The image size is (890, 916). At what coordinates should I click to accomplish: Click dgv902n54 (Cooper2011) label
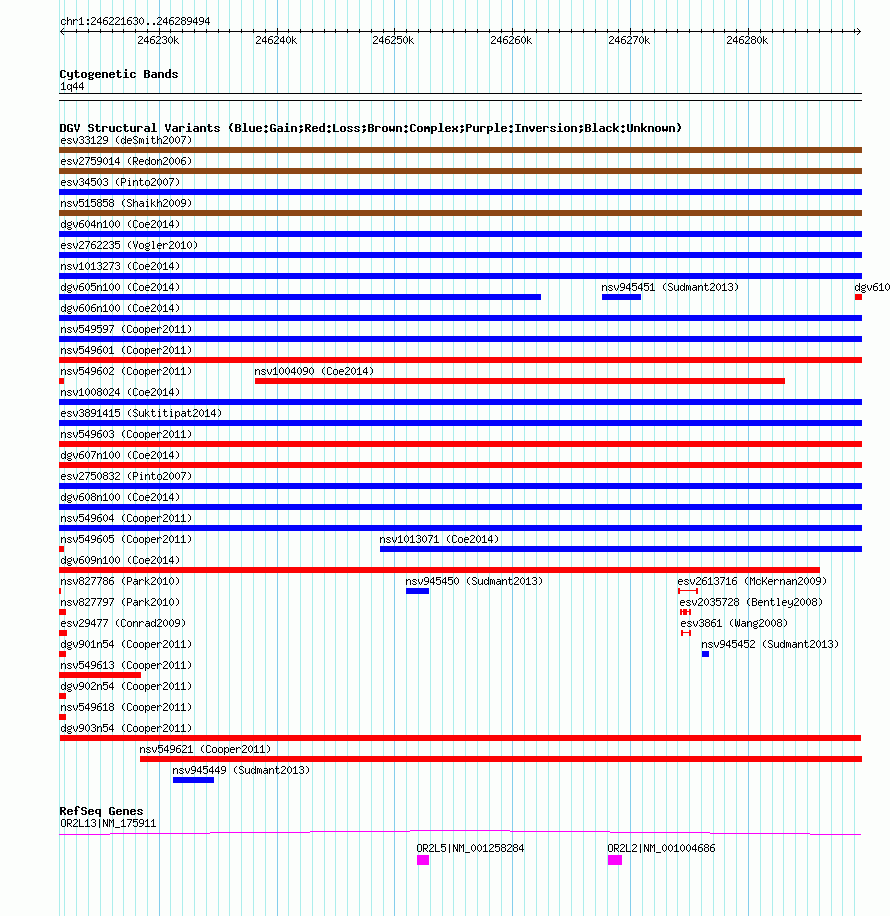(126, 687)
